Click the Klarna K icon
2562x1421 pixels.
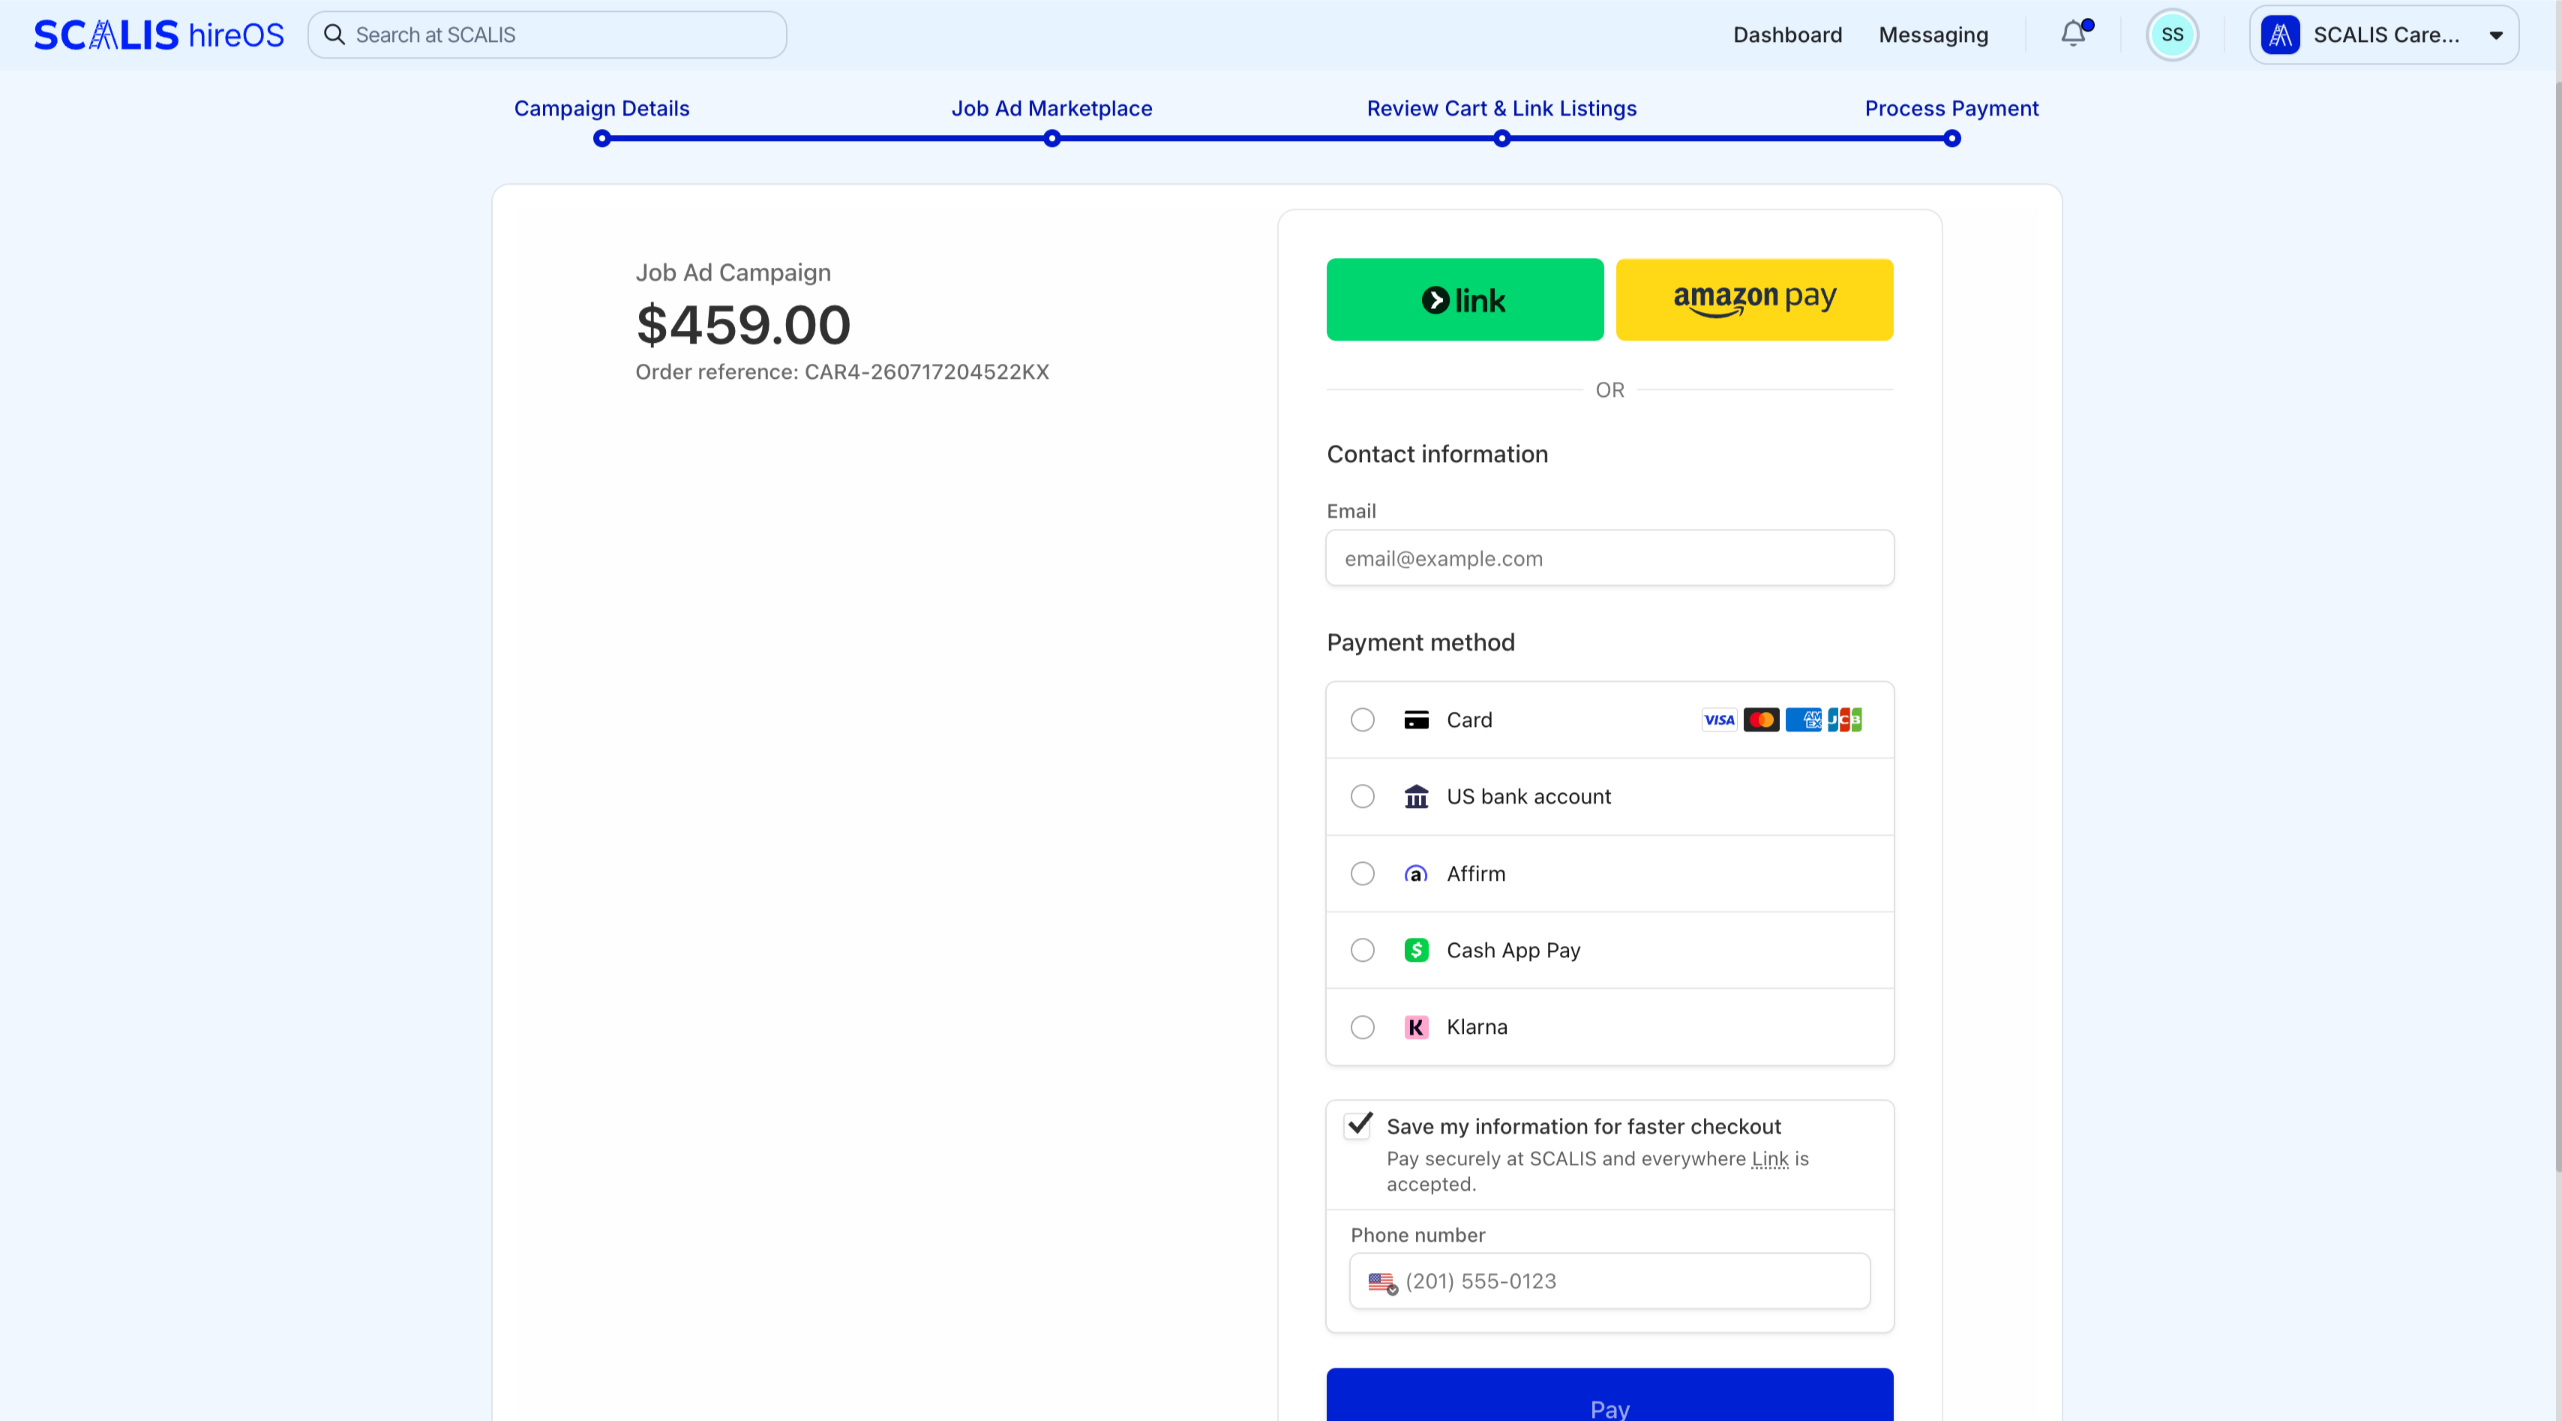1416,1027
